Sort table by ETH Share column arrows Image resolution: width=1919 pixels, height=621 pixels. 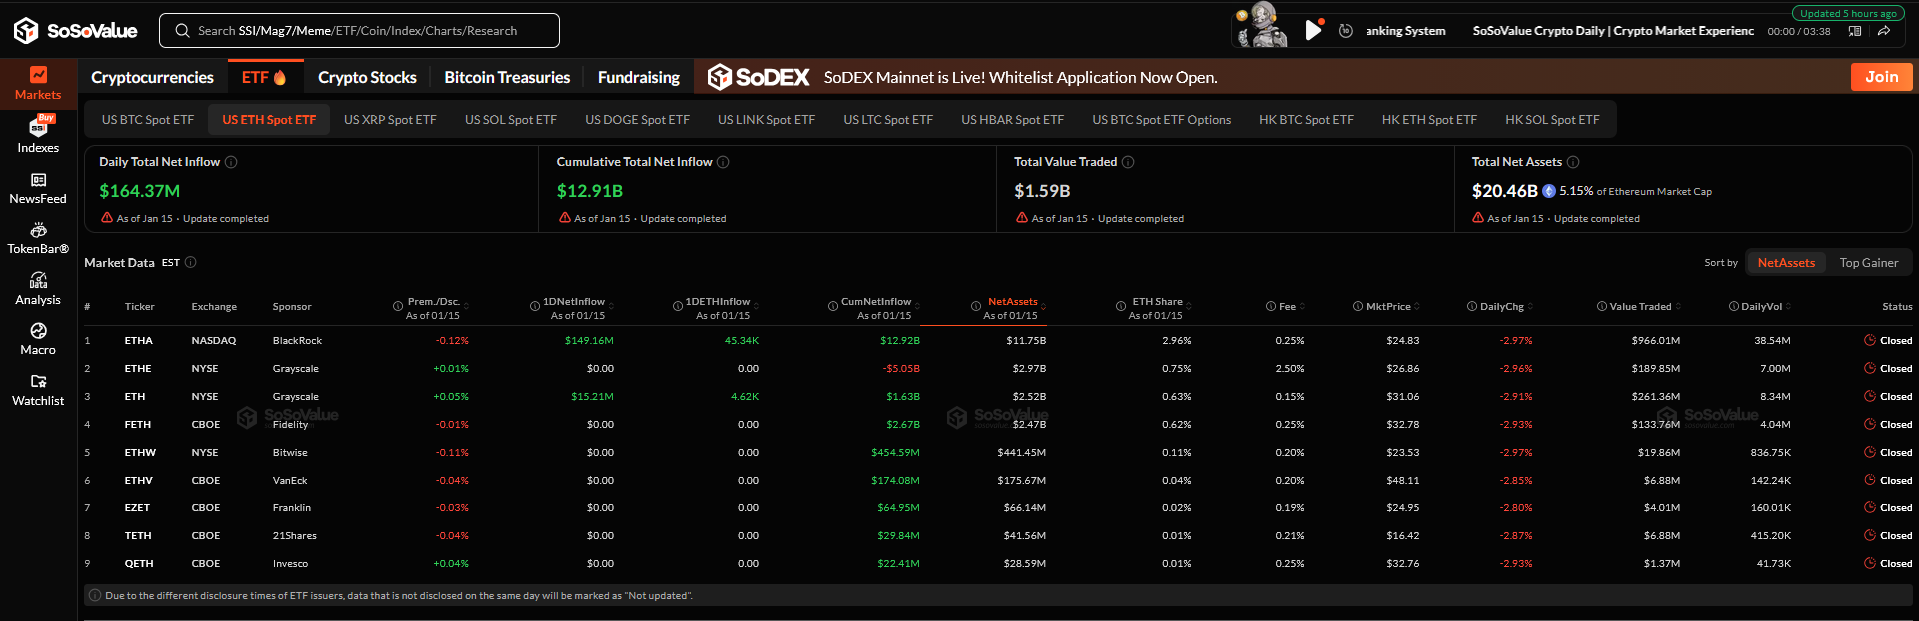[1189, 306]
